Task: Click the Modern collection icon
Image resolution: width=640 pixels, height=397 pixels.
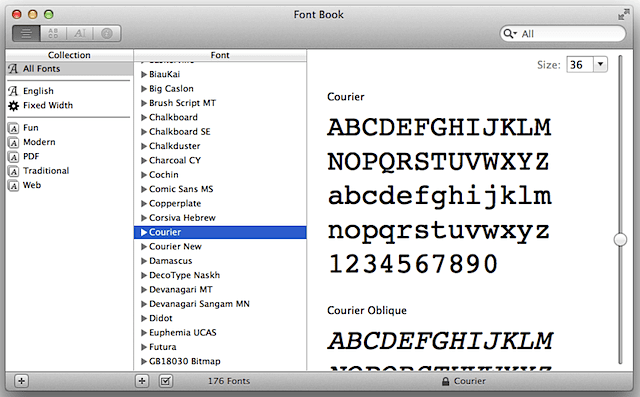Action: 13,142
